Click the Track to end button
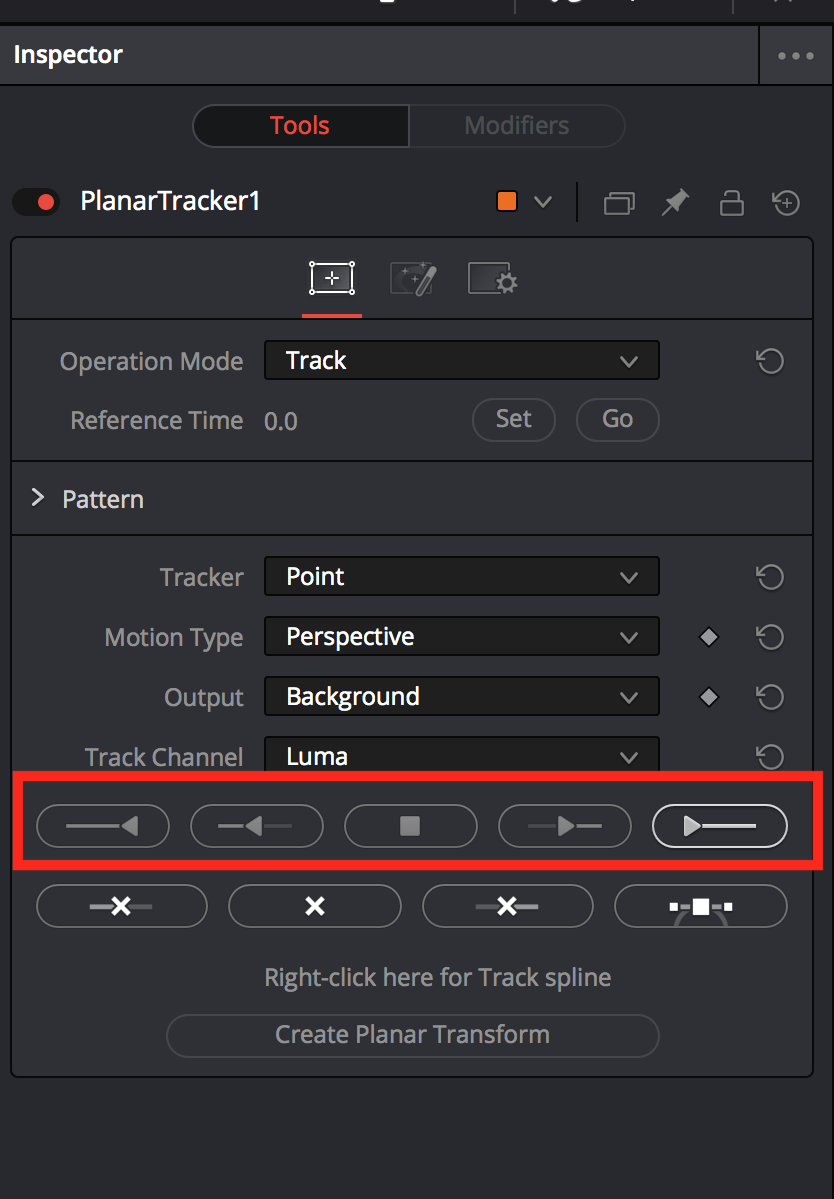The height and width of the screenshot is (1199, 834). pyautogui.click(x=719, y=826)
